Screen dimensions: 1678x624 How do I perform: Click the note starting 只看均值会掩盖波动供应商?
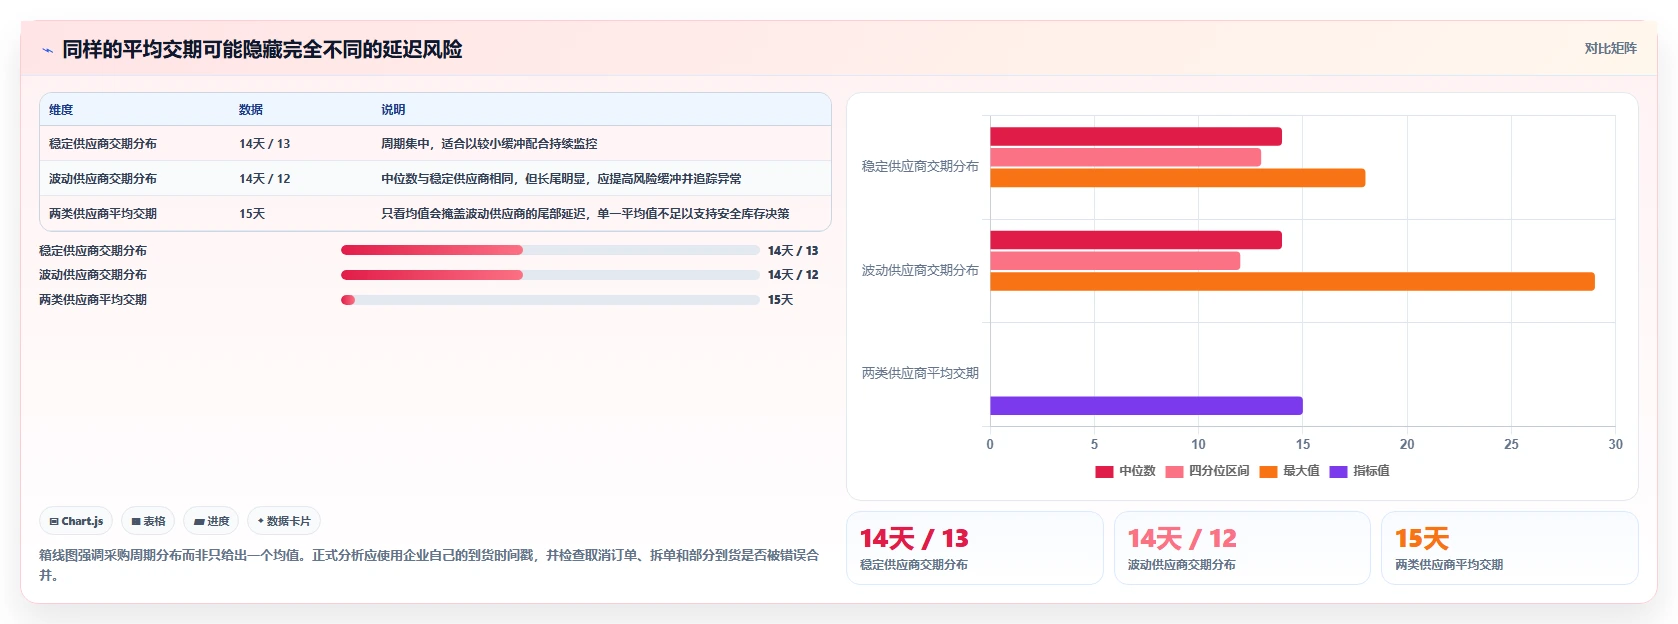pos(585,214)
